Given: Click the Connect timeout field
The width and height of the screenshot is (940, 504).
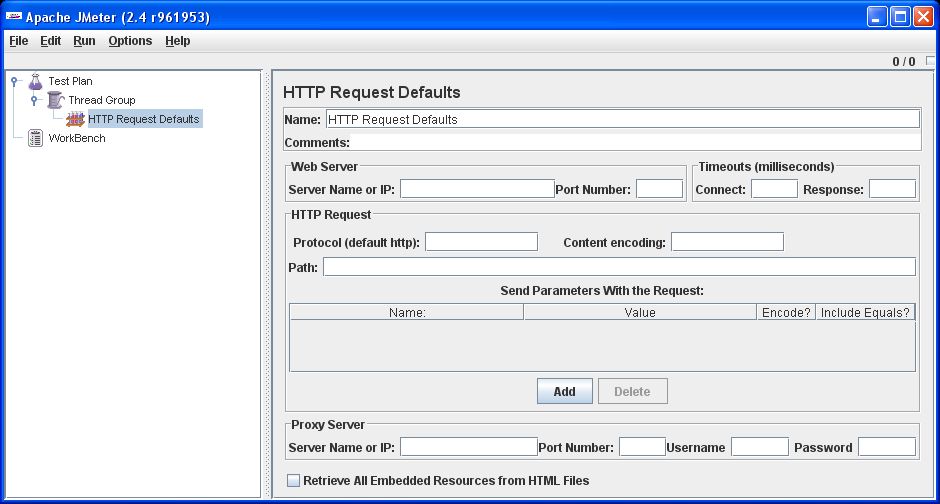Looking at the screenshot, I should pos(774,189).
